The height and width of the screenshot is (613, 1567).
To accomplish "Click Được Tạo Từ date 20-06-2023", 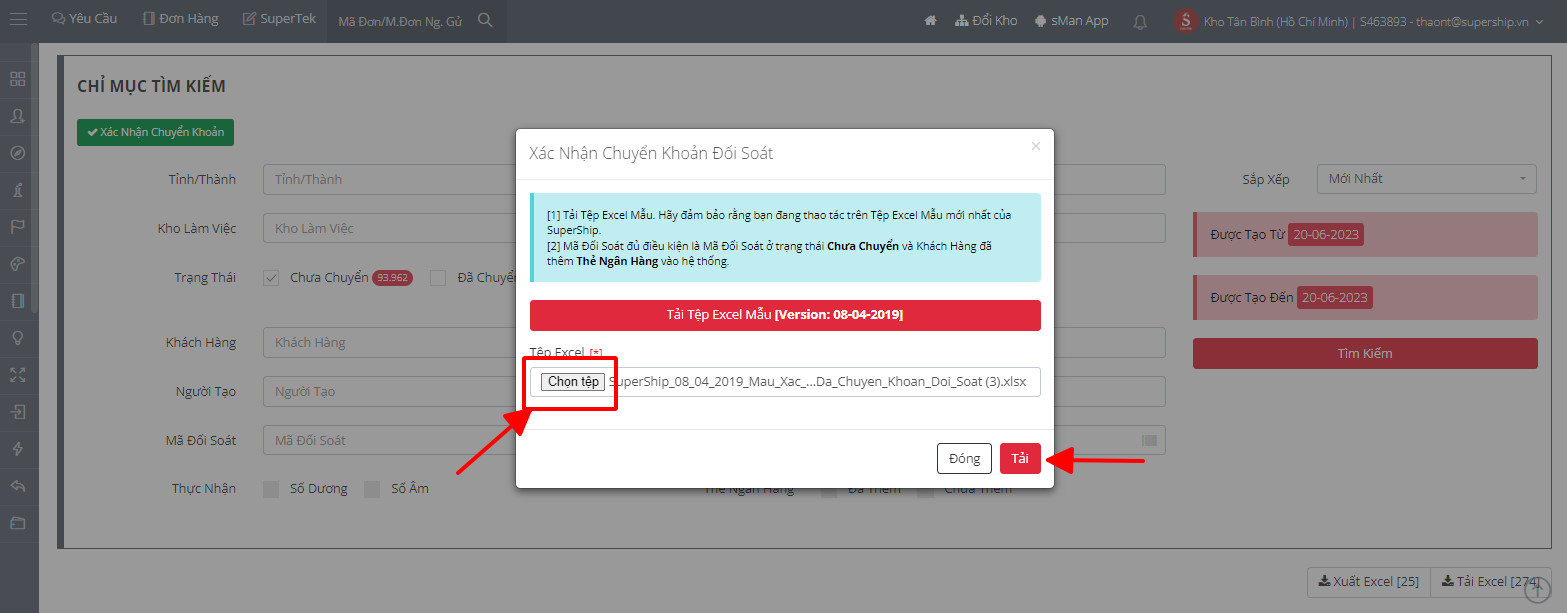I will click(1326, 235).
